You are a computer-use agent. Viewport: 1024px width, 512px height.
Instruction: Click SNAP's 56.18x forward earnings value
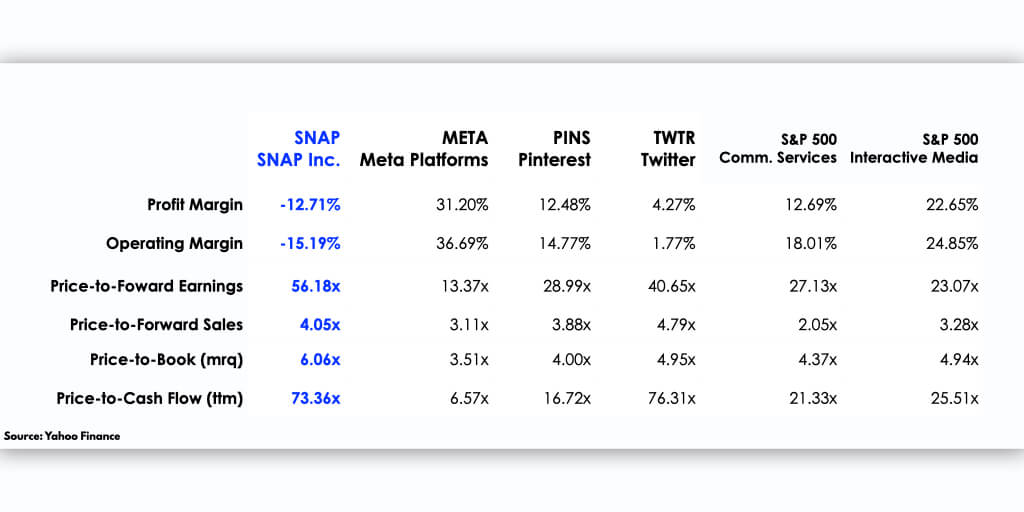pyautogui.click(x=316, y=286)
